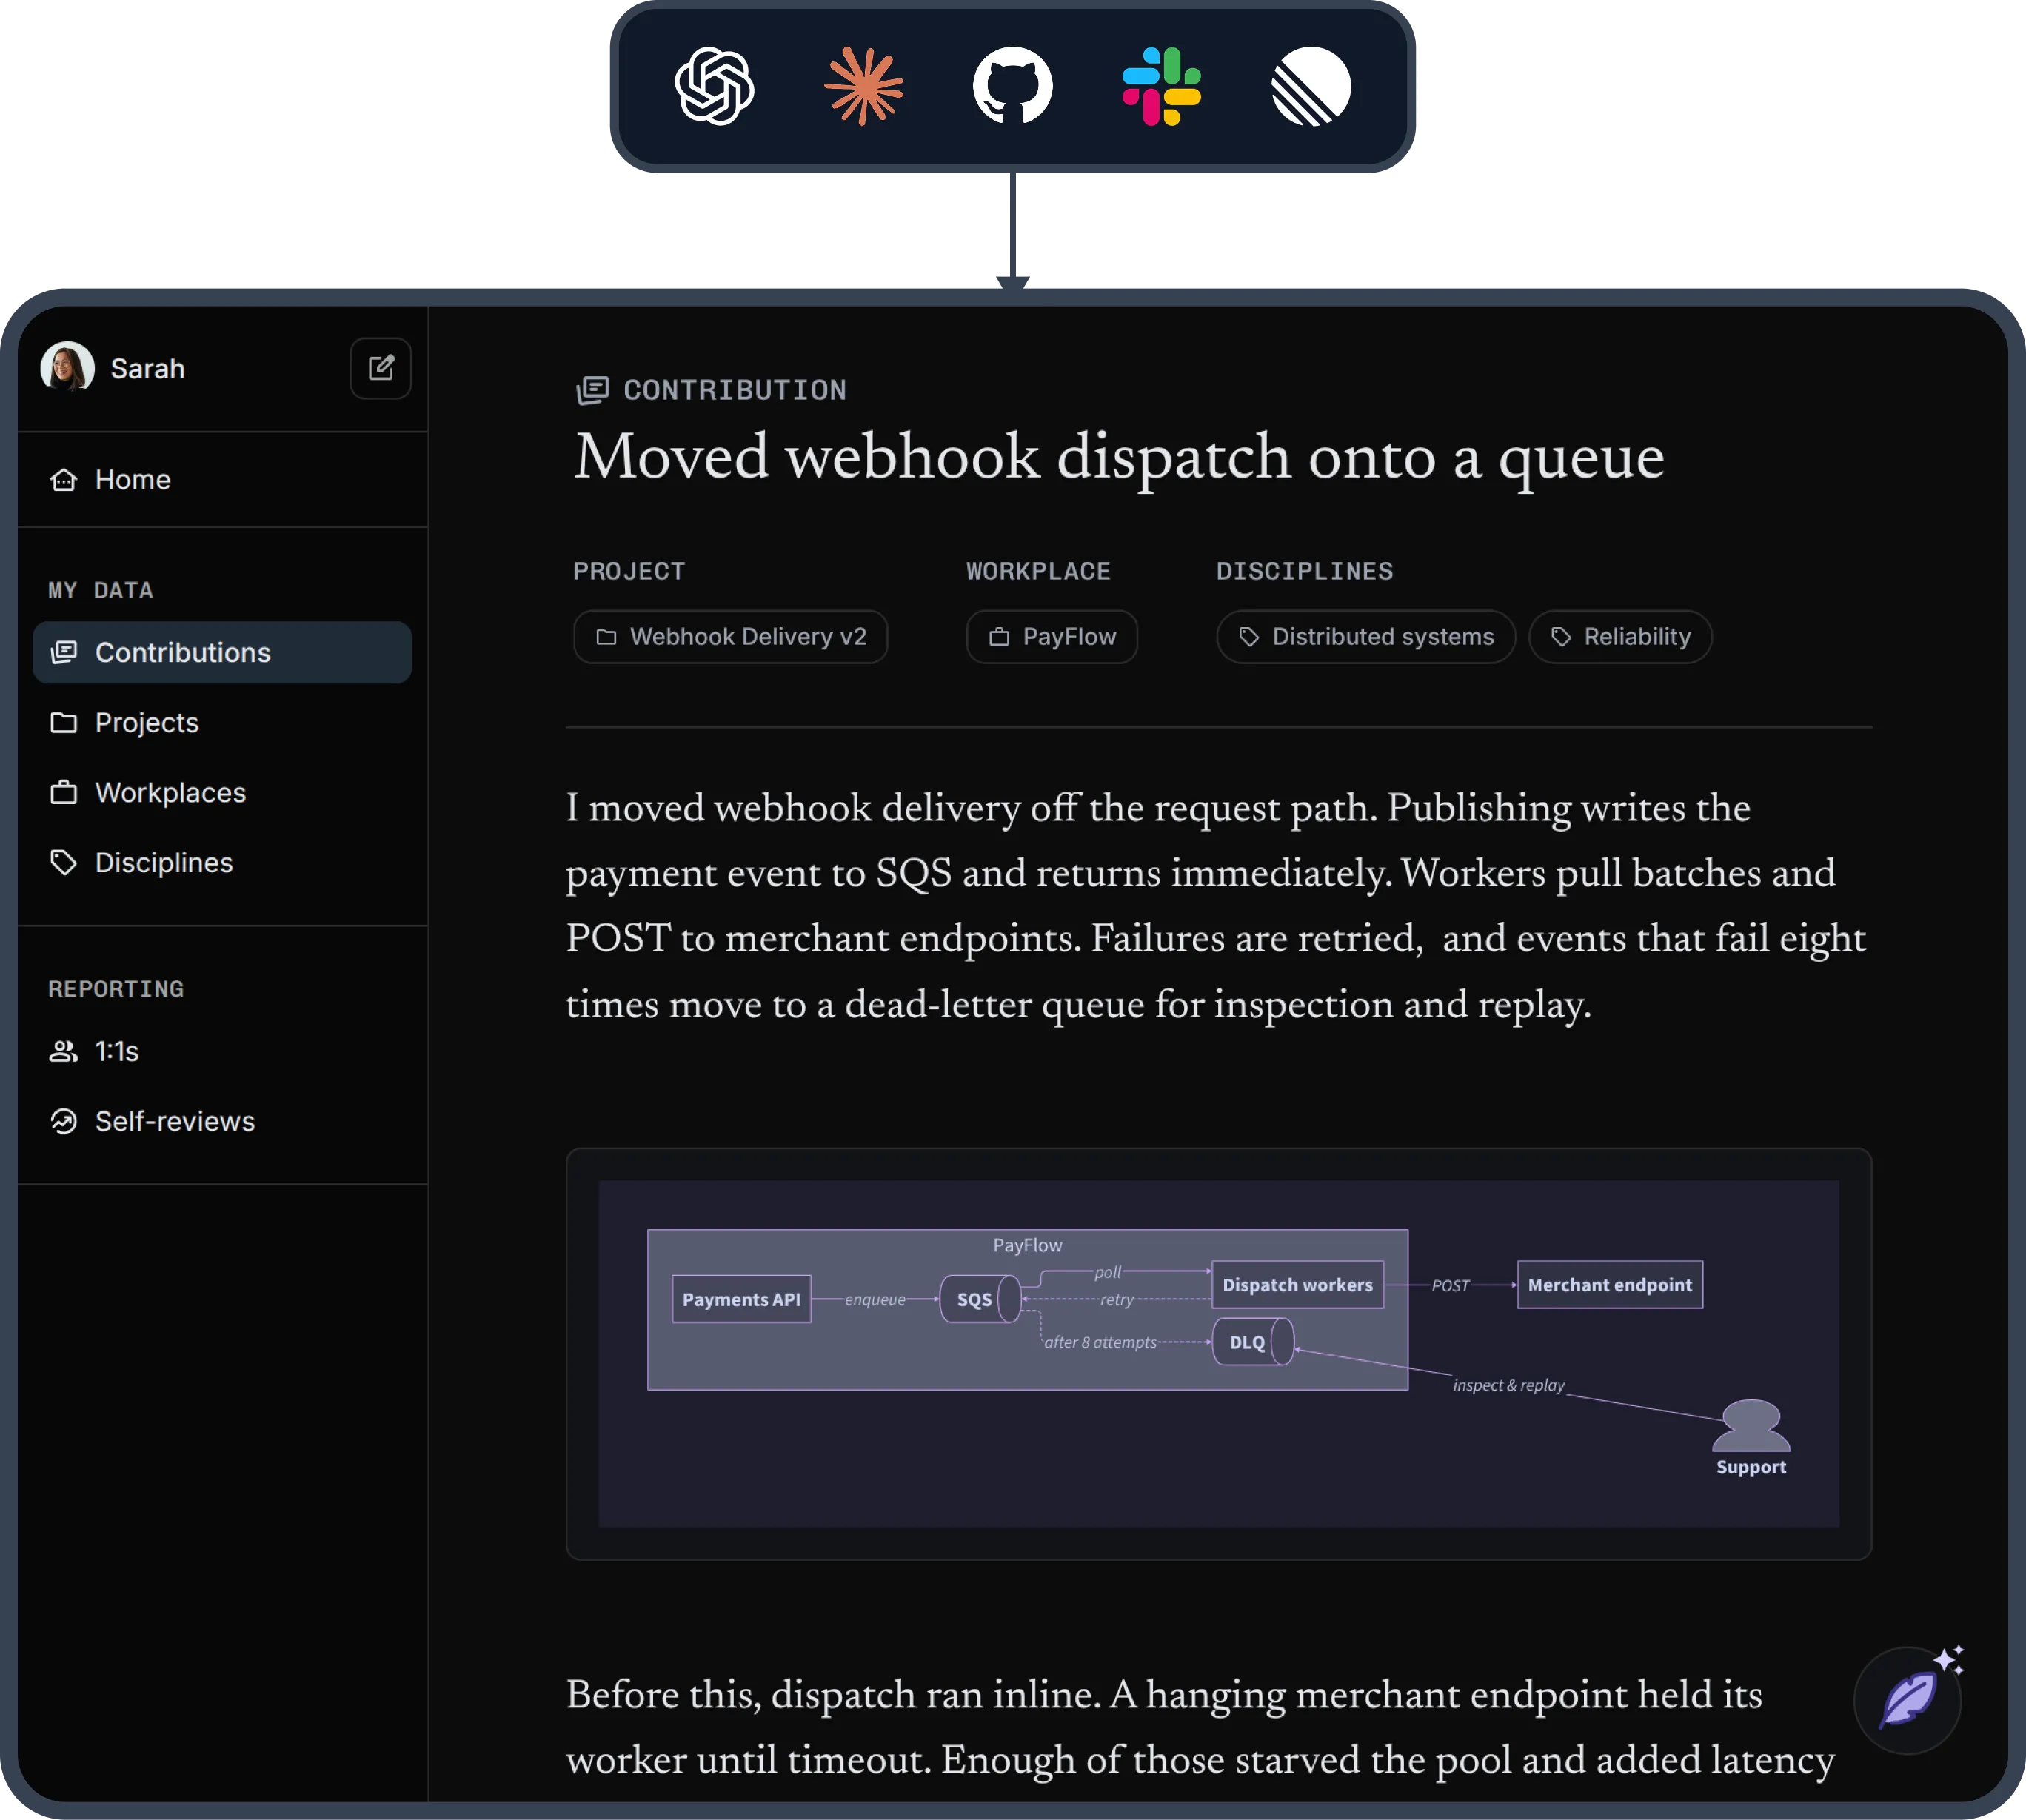The width and height of the screenshot is (2026, 1820).
Task: Open the architecture diagram image
Action: (1218, 1354)
